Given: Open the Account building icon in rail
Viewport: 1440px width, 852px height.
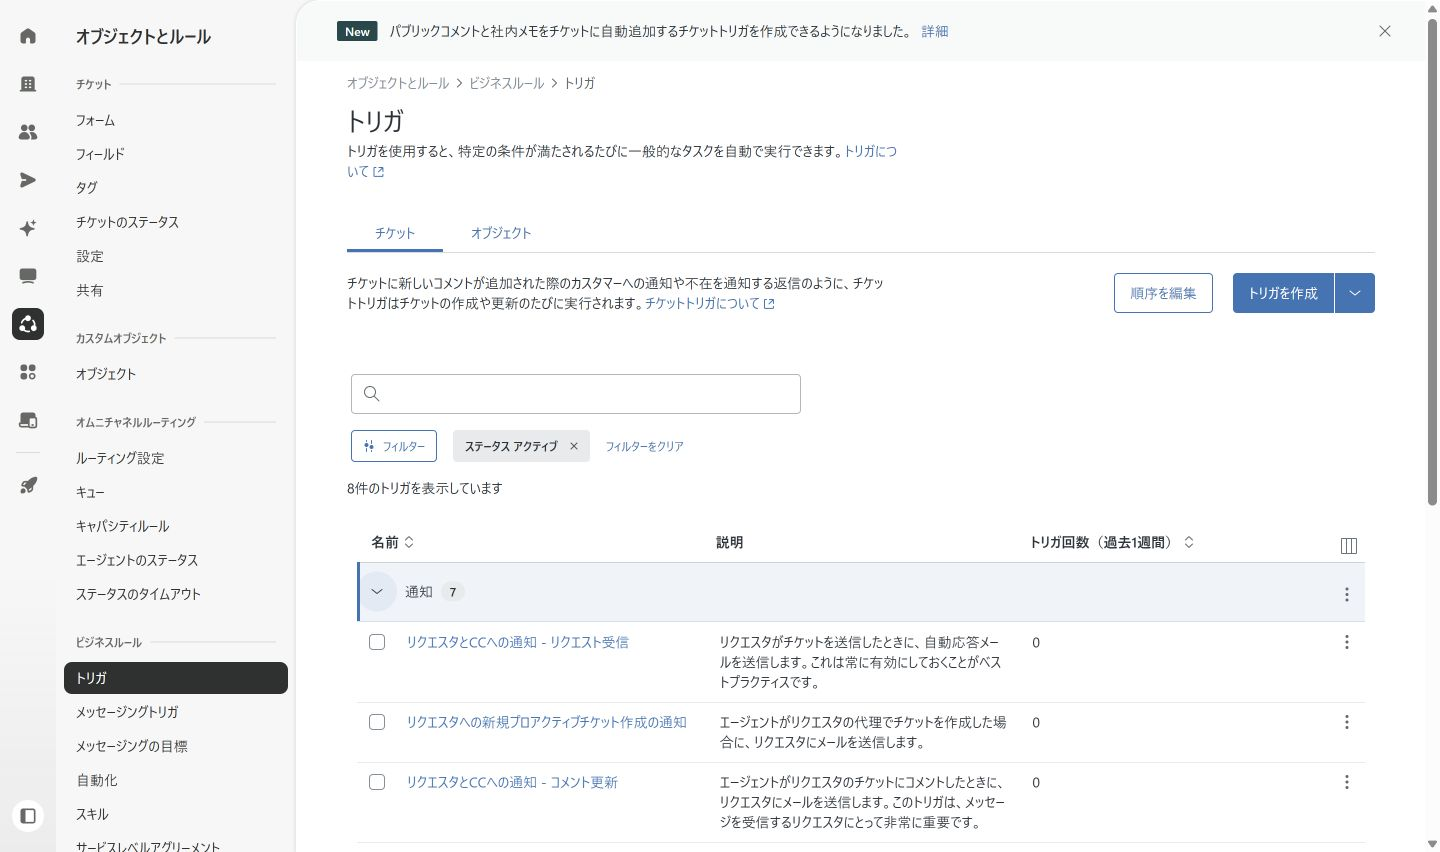Looking at the screenshot, I should (28, 84).
